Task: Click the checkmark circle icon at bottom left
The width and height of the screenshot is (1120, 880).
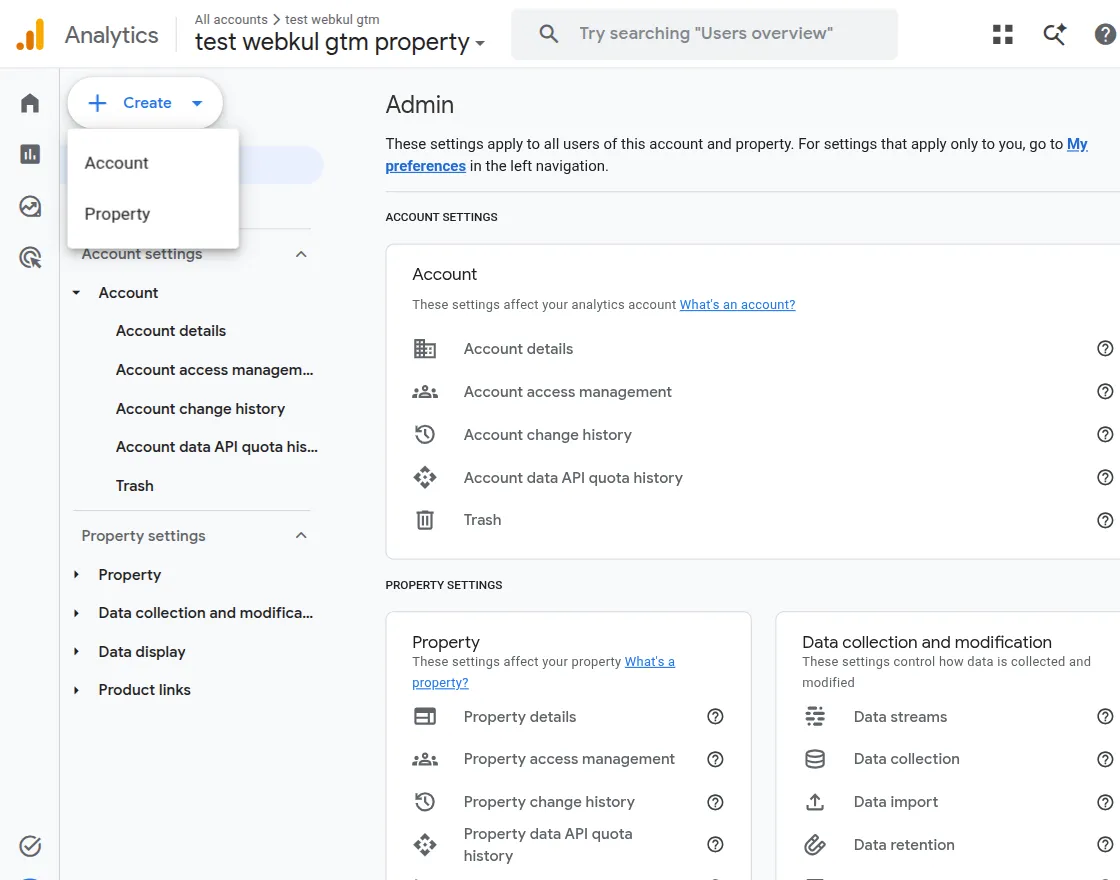Action: (30, 846)
